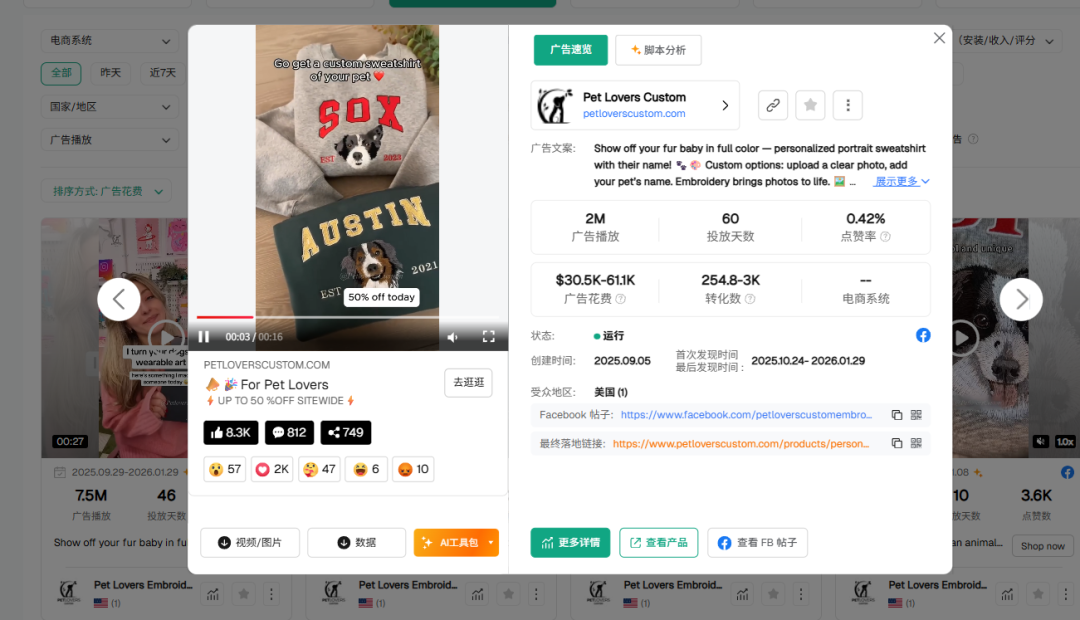Click the 视频/图片 download icon button
Viewport: 1080px width, 620px height.
click(250, 542)
